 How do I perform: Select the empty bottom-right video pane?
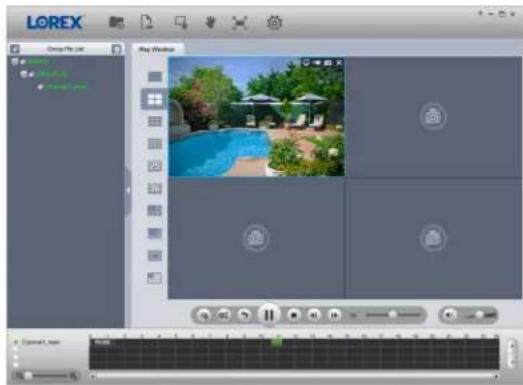pyautogui.click(x=434, y=238)
